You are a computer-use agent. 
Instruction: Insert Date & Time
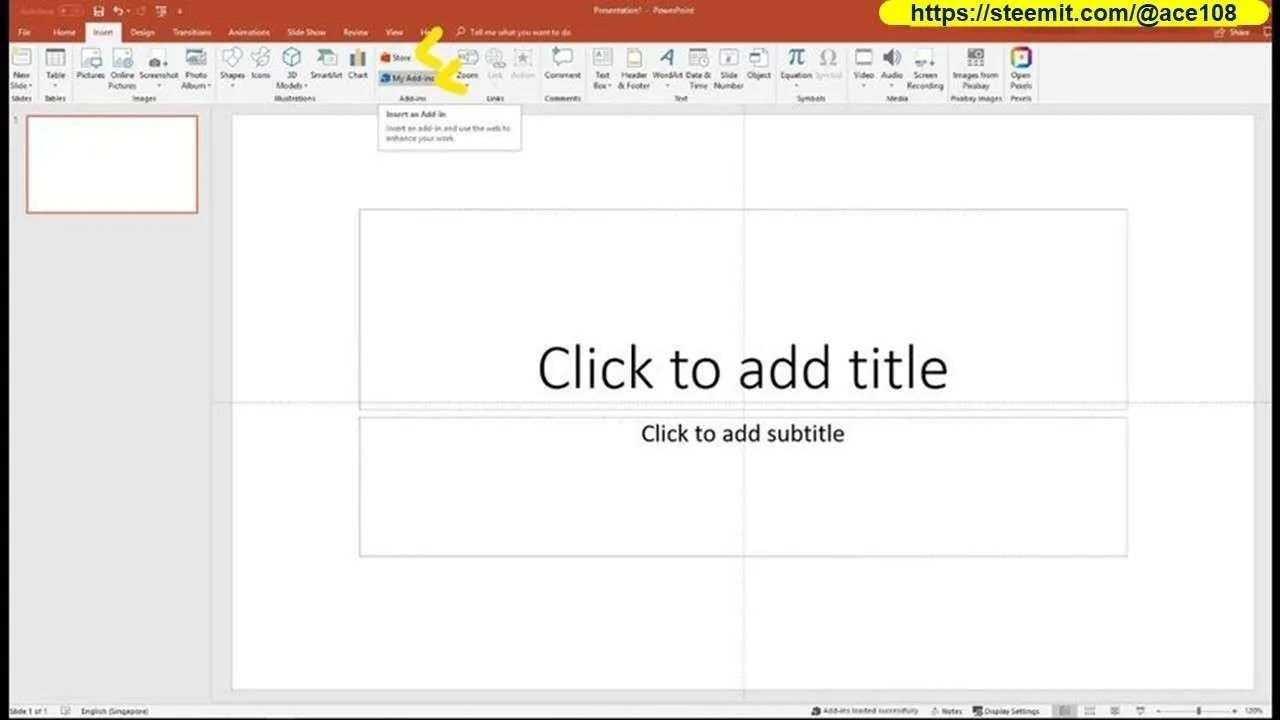(x=698, y=68)
